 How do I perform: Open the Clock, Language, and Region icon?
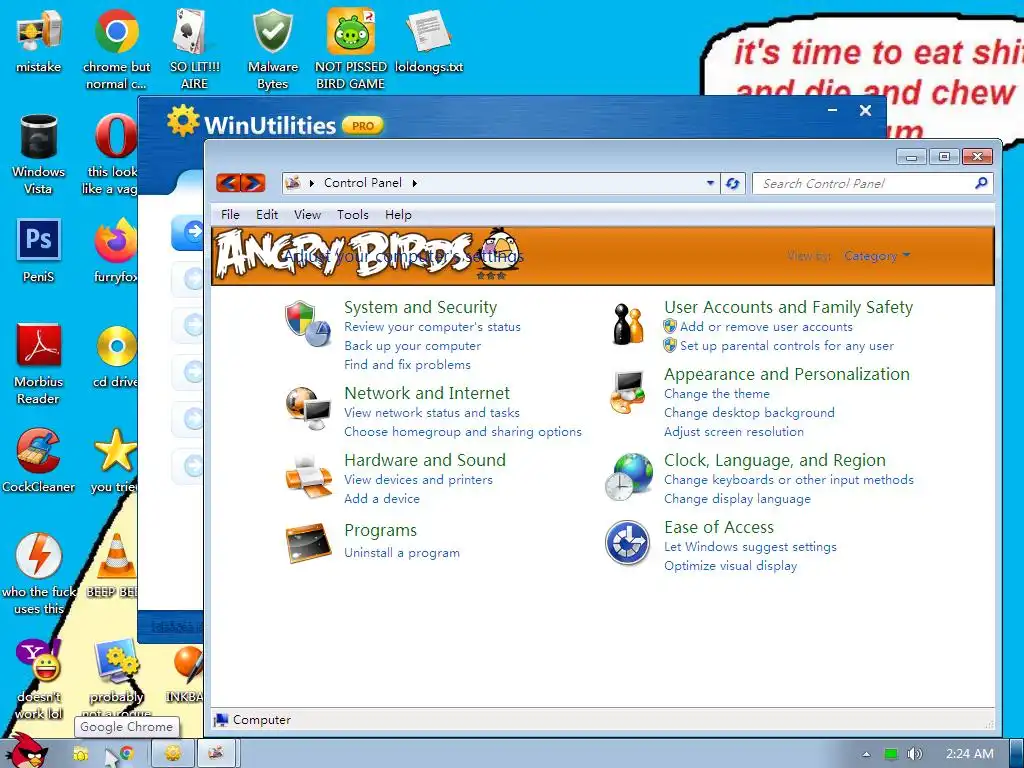click(628, 477)
